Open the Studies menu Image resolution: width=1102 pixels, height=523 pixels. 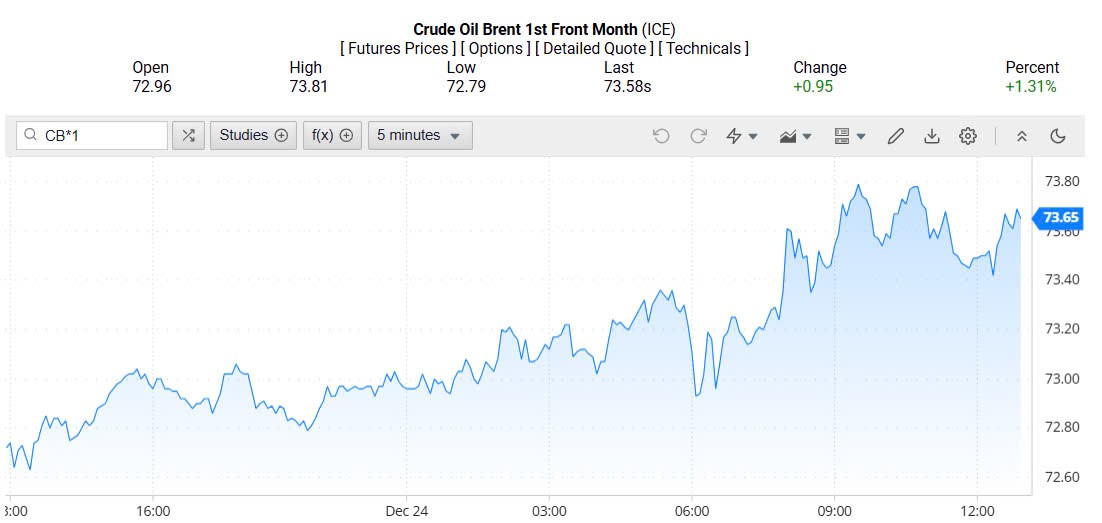click(x=253, y=136)
